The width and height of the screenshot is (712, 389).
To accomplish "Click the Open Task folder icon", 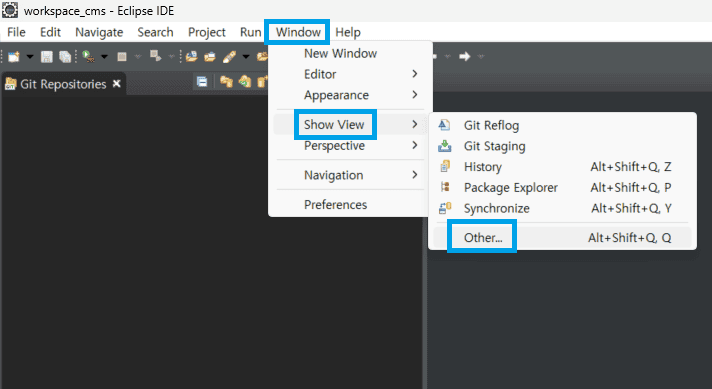I will point(210,57).
